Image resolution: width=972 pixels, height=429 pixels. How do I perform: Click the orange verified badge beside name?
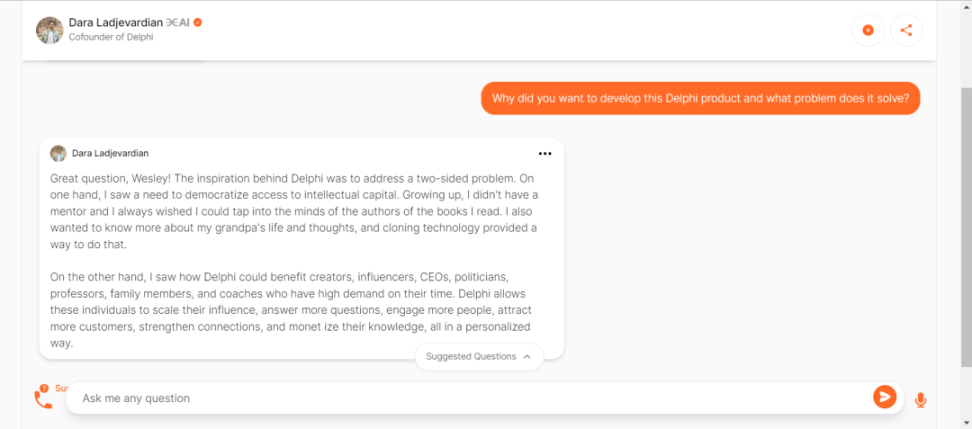(x=198, y=22)
